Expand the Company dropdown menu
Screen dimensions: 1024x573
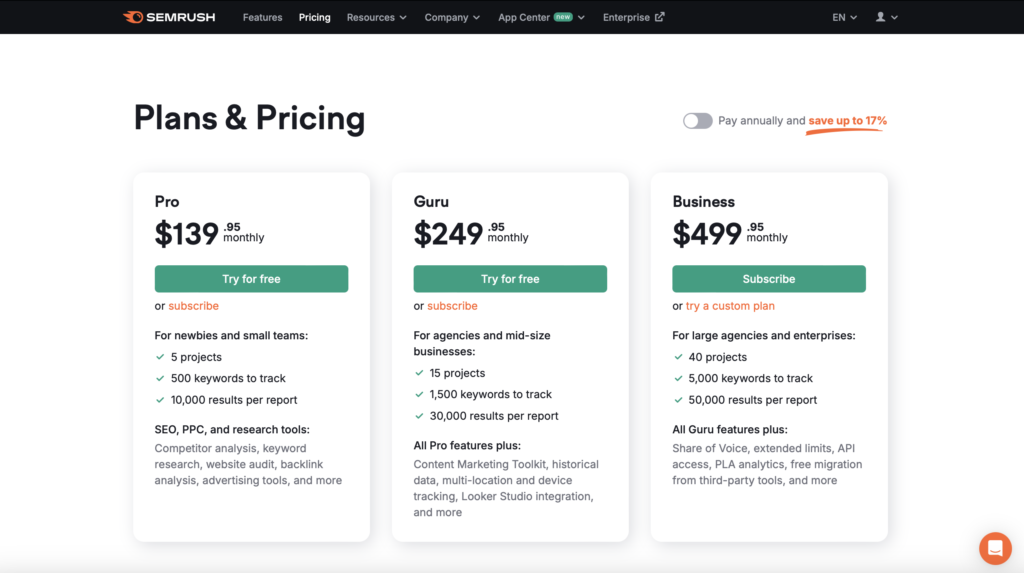[452, 17]
